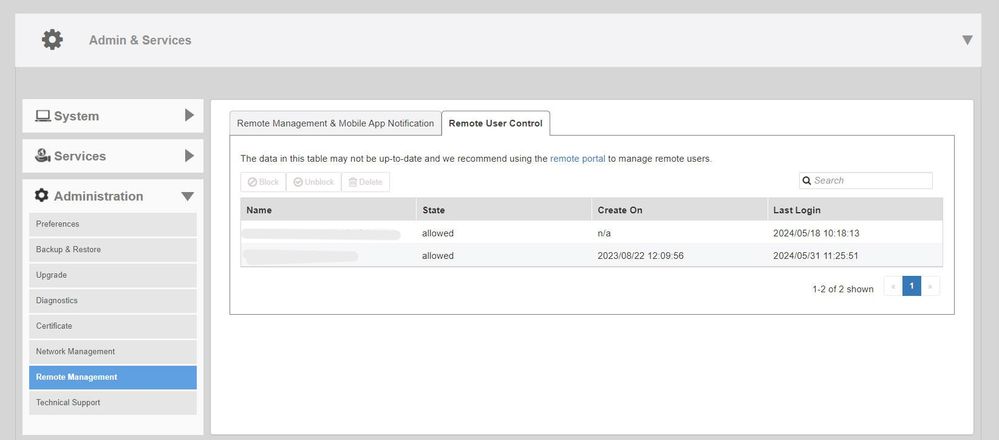The image size is (999, 440).
Task: Expand the Services section arrow
Action: (189, 156)
